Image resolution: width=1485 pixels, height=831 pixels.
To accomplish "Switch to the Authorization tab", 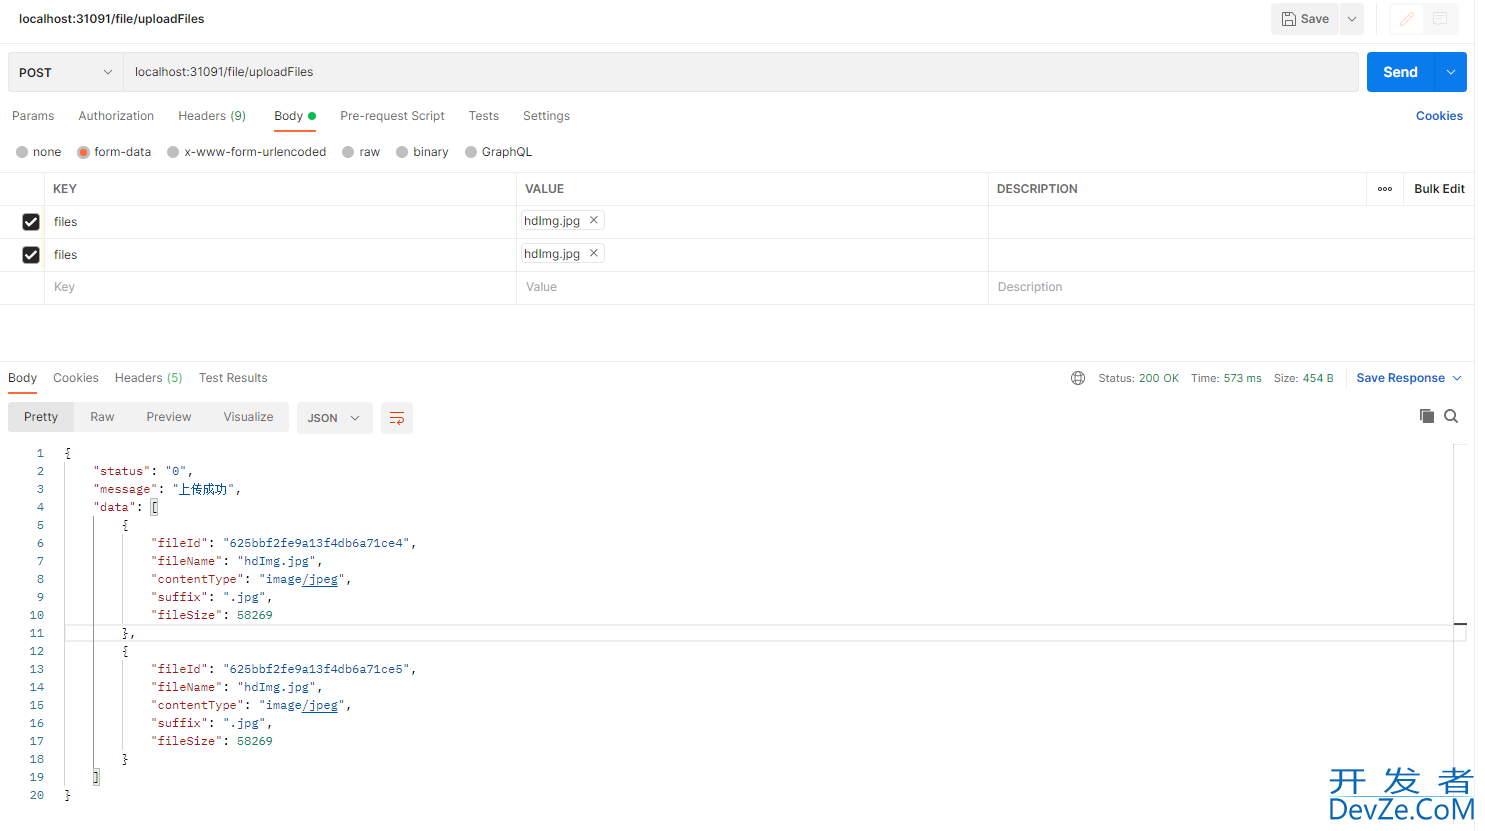I will pos(116,116).
